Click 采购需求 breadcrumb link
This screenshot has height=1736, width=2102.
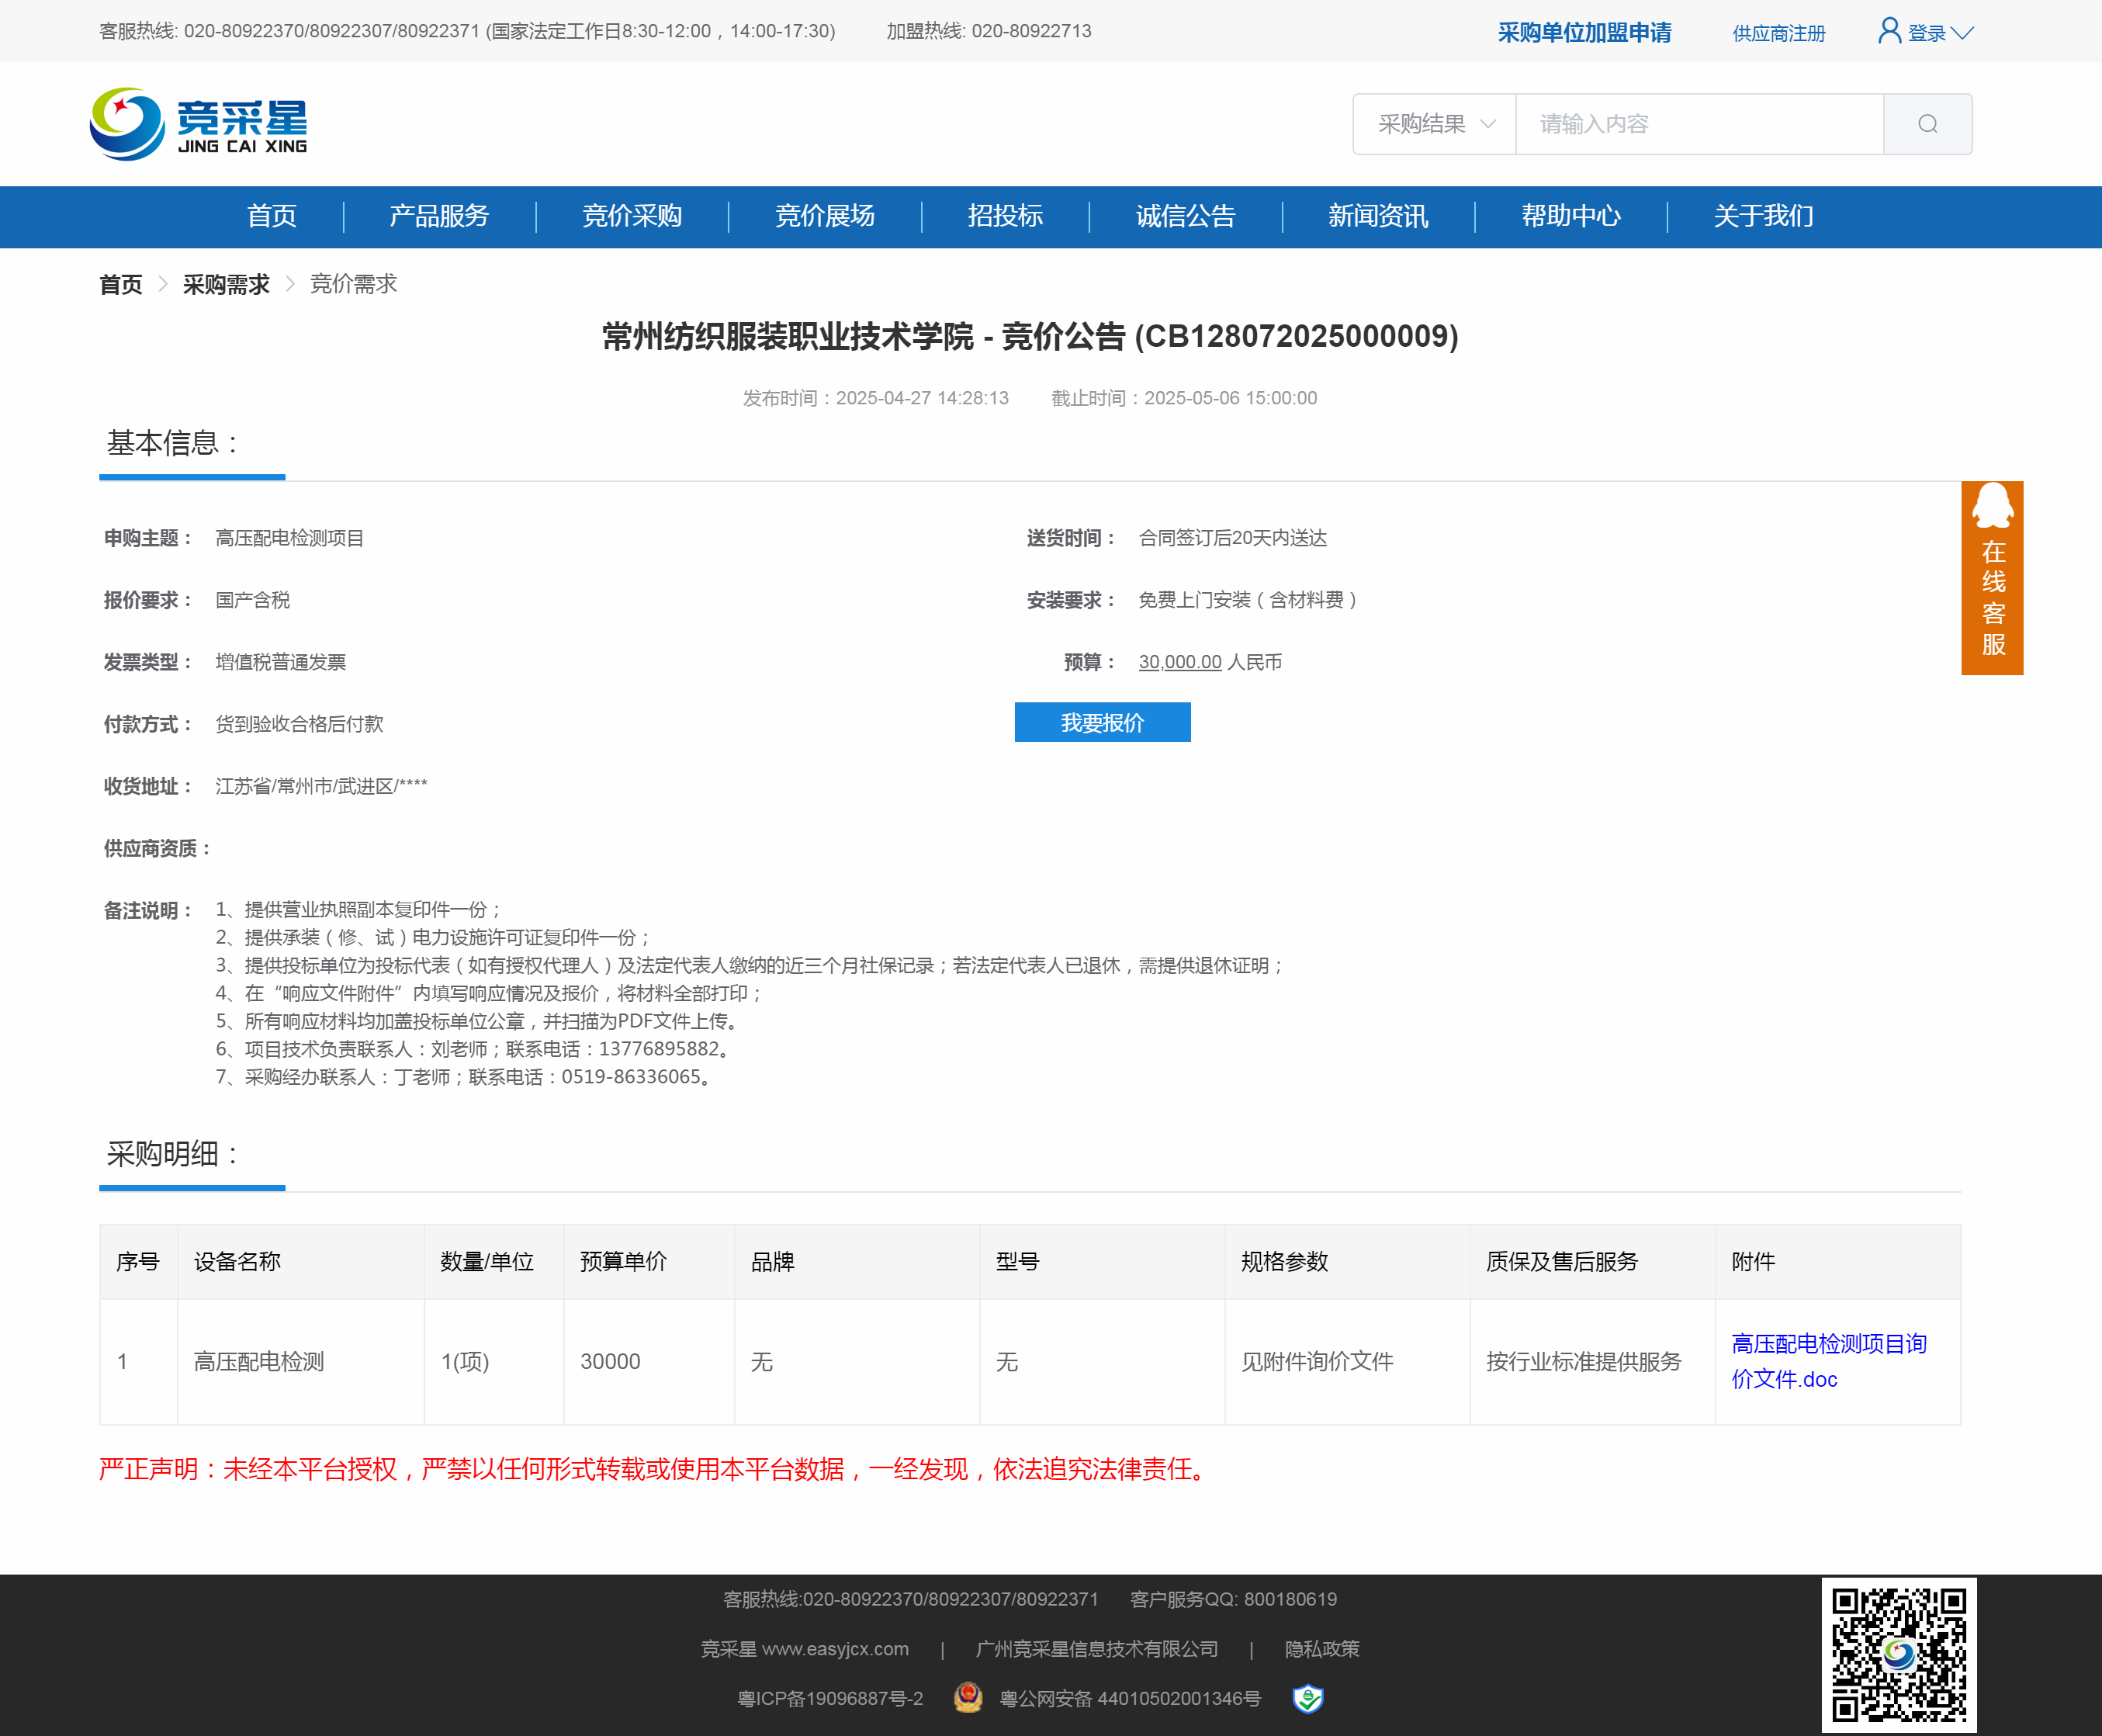(x=226, y=284)
